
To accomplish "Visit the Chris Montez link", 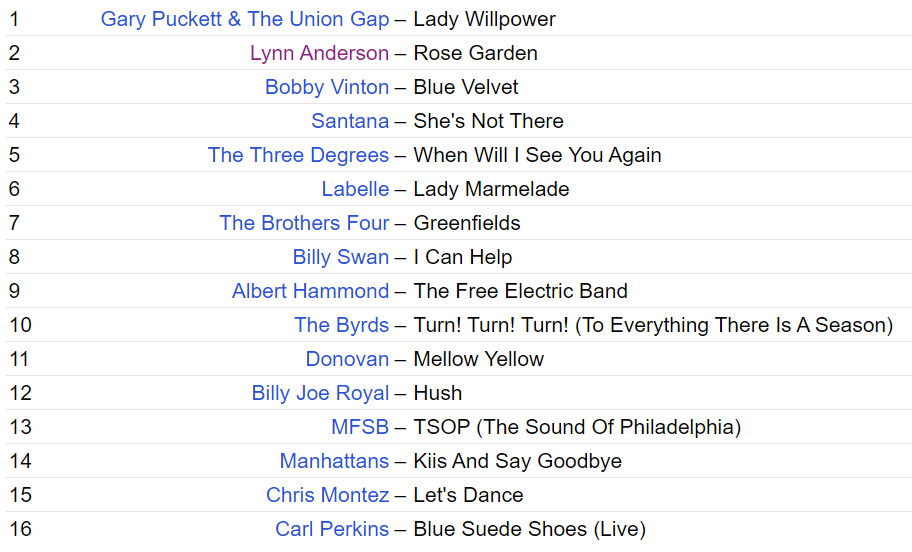I will pos(327,495).
